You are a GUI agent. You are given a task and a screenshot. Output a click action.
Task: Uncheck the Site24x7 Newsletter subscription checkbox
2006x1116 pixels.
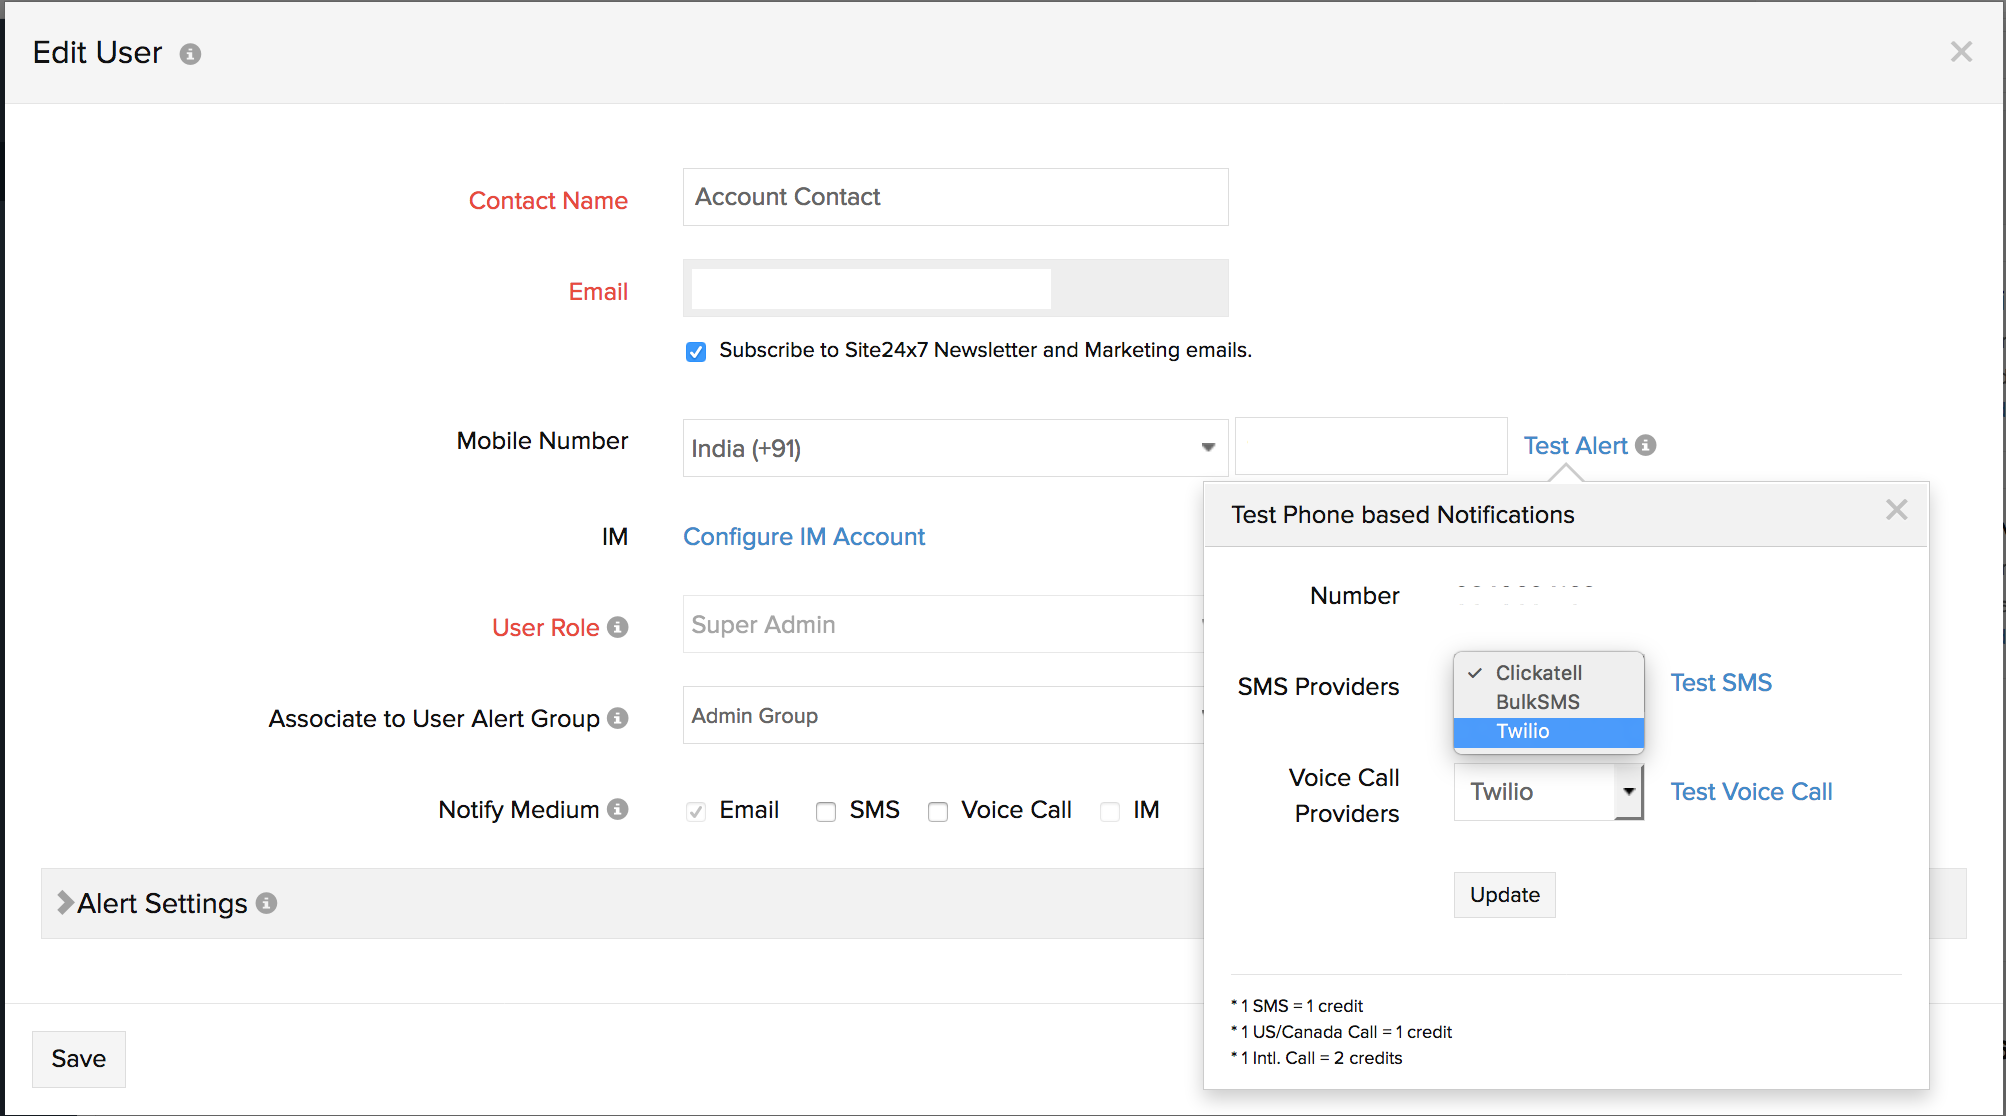point(696,351)
